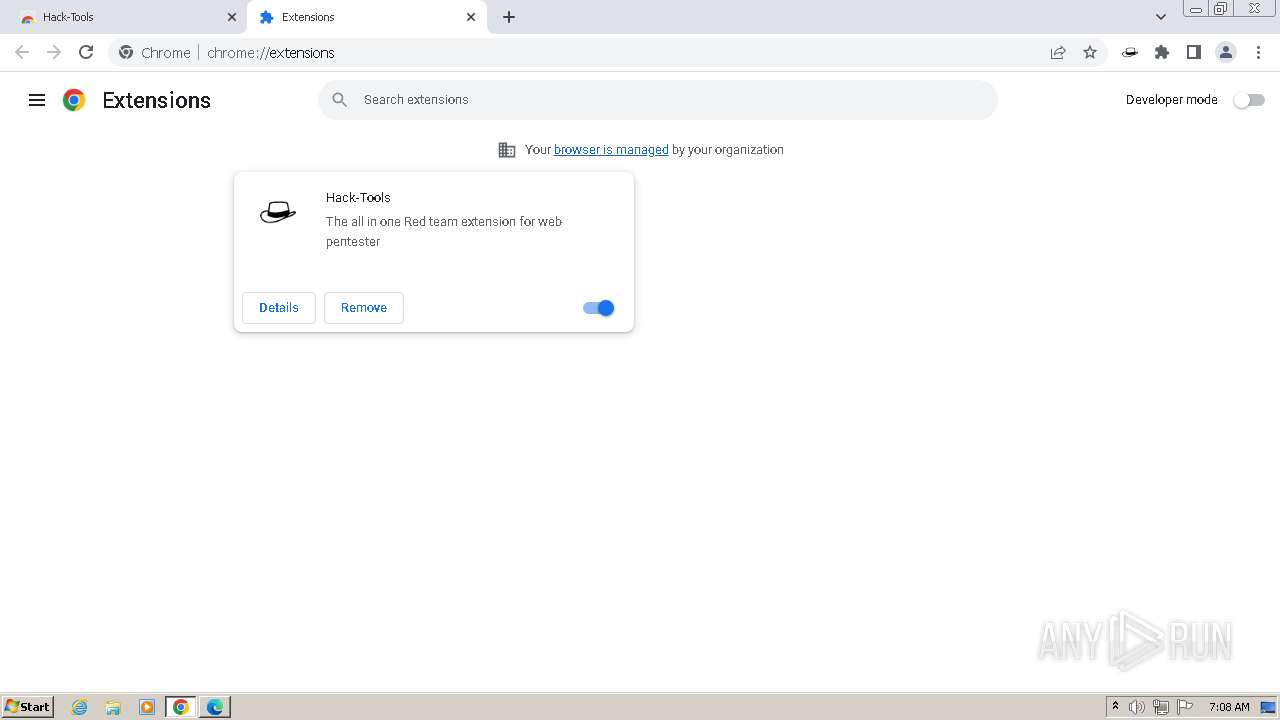The image size is (1280, 720).
Task: Select the Extensions tab
Action: pyautogui.click(x=367, y=17)
